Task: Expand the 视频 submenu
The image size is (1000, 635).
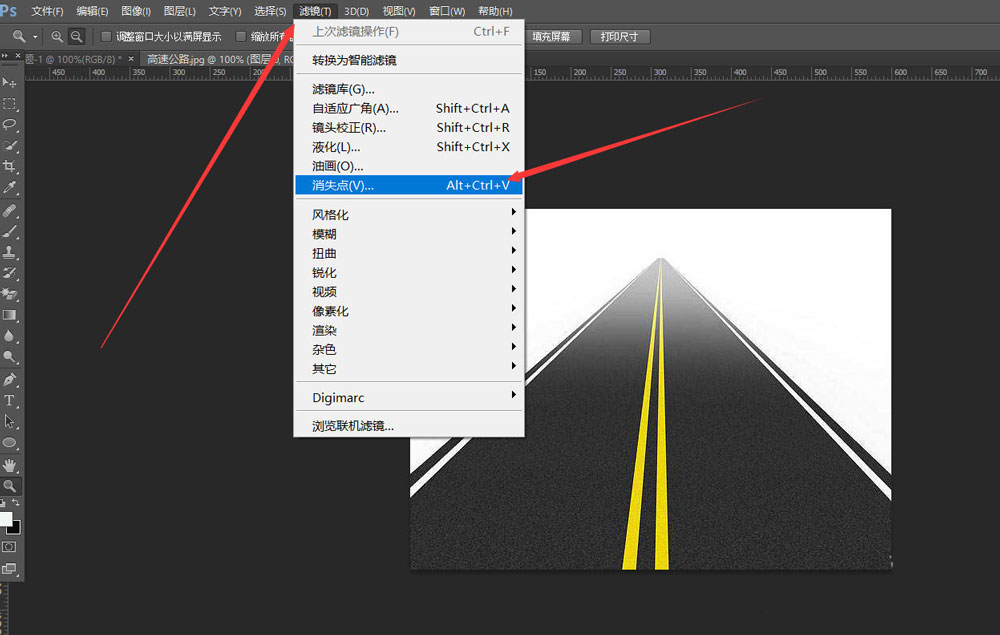Action: pyautogui.click(x=409, y=291)
